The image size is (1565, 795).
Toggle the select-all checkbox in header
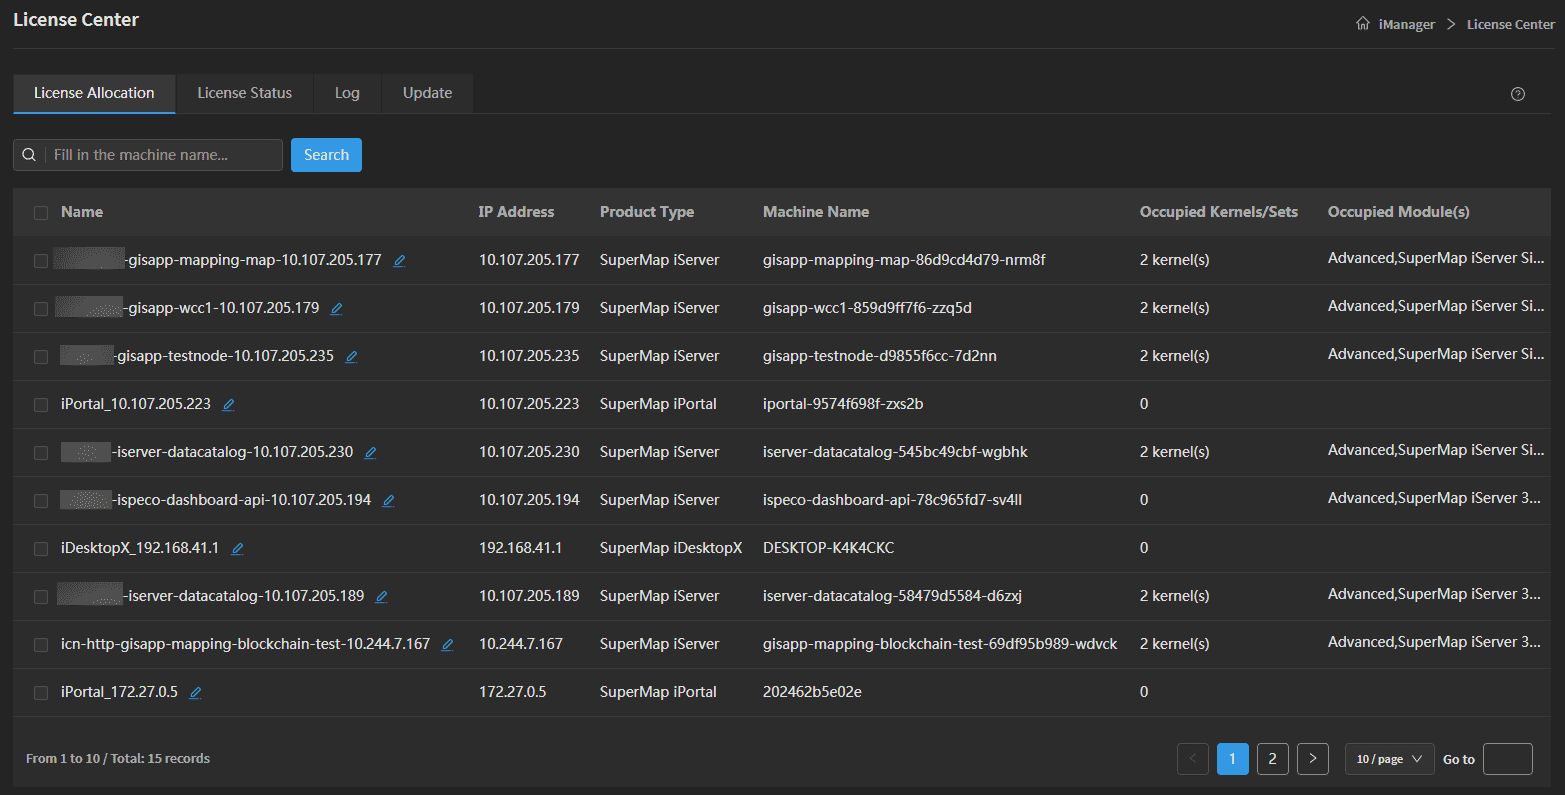pyautogui.click(x=41, y=213)
